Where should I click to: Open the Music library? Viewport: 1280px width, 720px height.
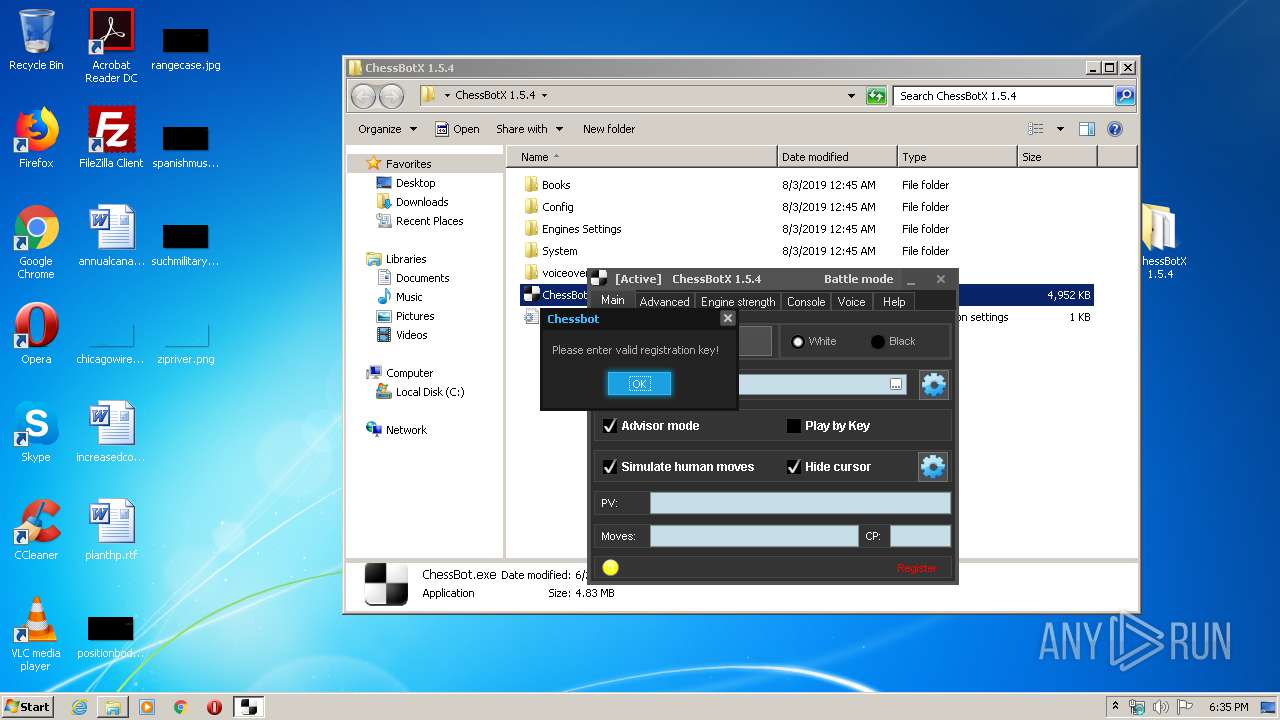point(408,297)
